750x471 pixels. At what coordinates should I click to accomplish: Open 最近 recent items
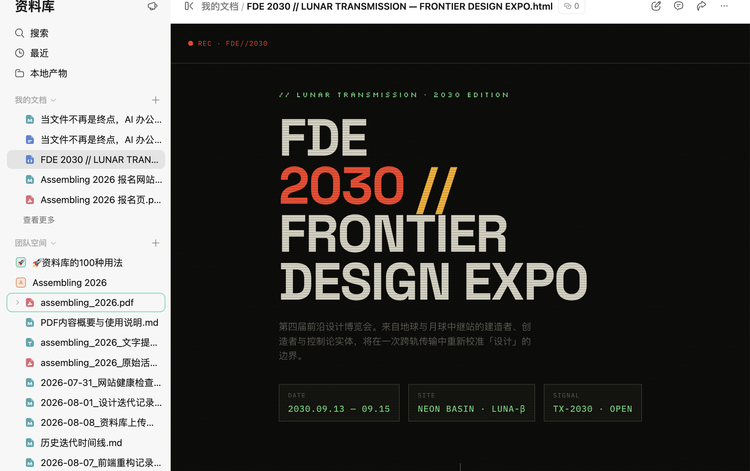[x=39, y=53]
